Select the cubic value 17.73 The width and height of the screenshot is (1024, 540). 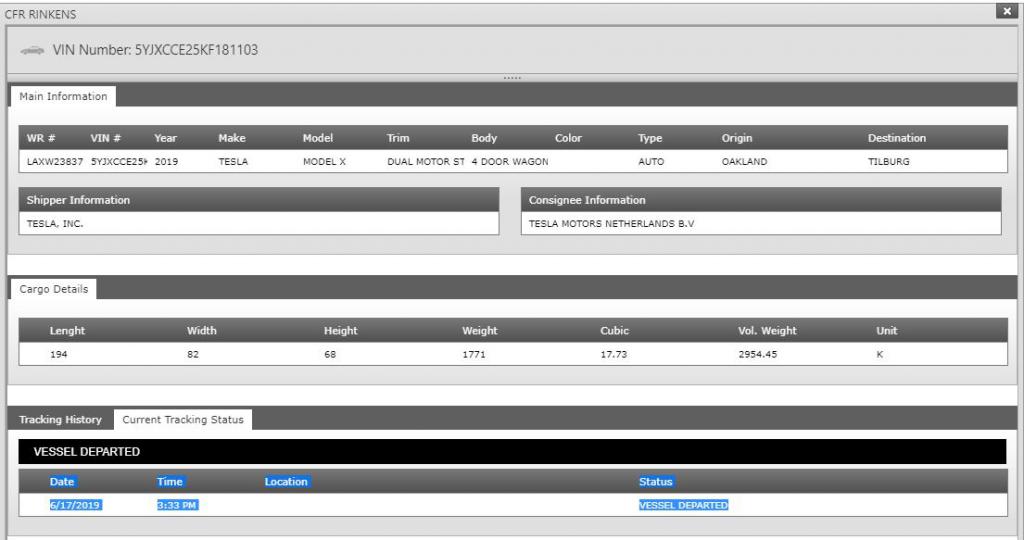point(614,354)
